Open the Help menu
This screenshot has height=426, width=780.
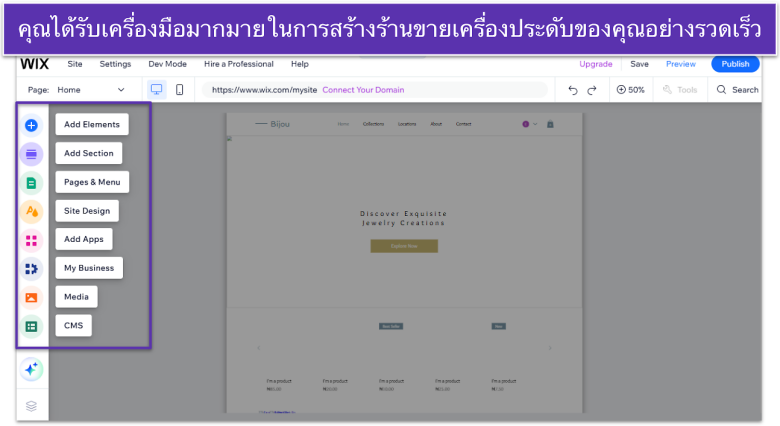[x=299, y=64]
